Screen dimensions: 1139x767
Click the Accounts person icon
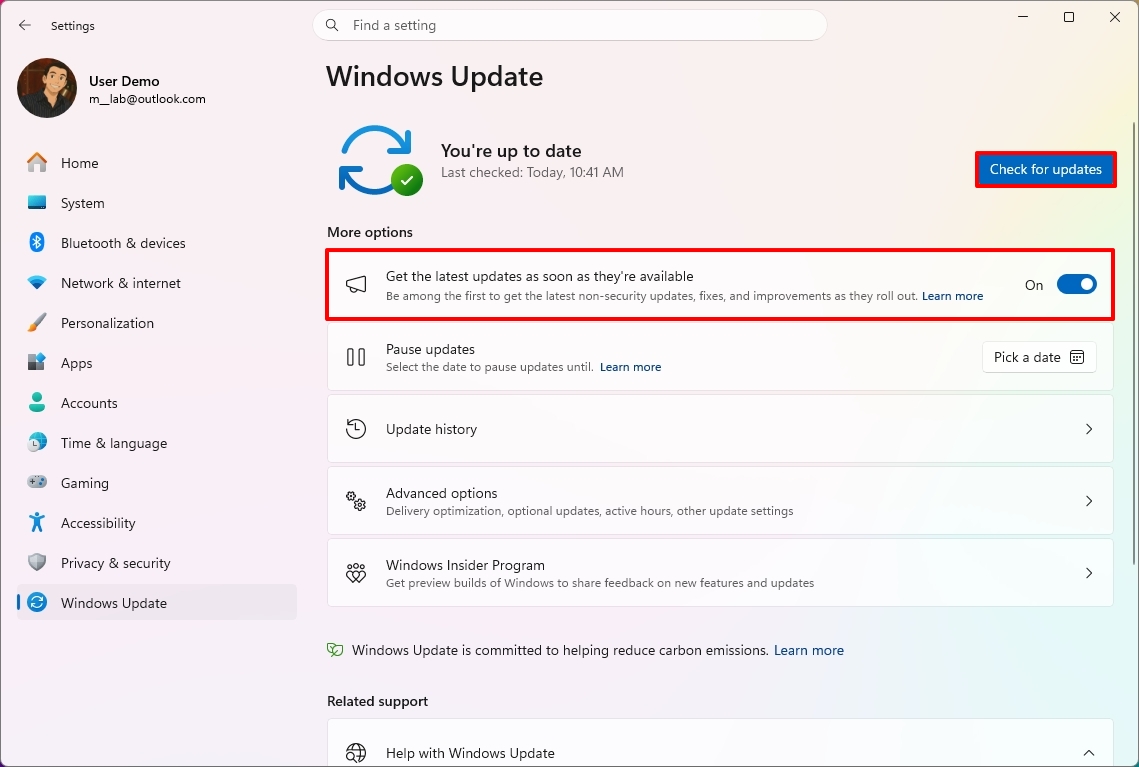point(37,402)
